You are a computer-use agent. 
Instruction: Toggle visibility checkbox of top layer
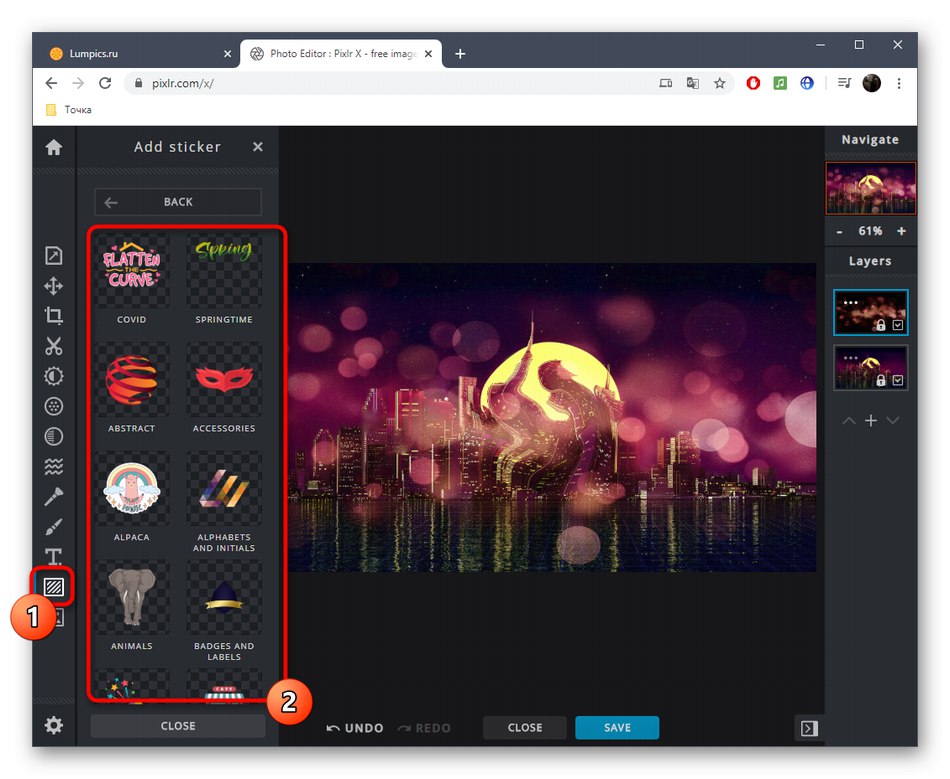(x=898, y=325)
